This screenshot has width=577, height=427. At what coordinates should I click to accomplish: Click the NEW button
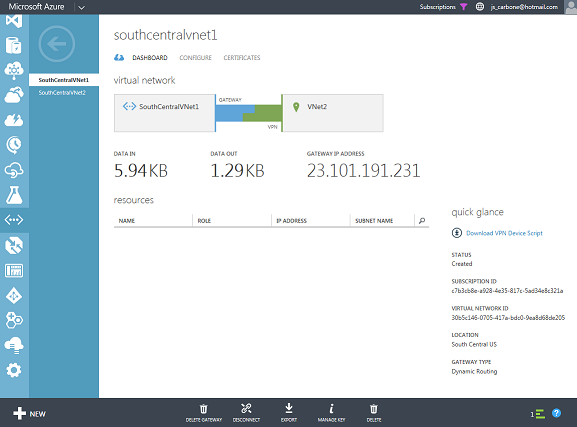point(29,414)
